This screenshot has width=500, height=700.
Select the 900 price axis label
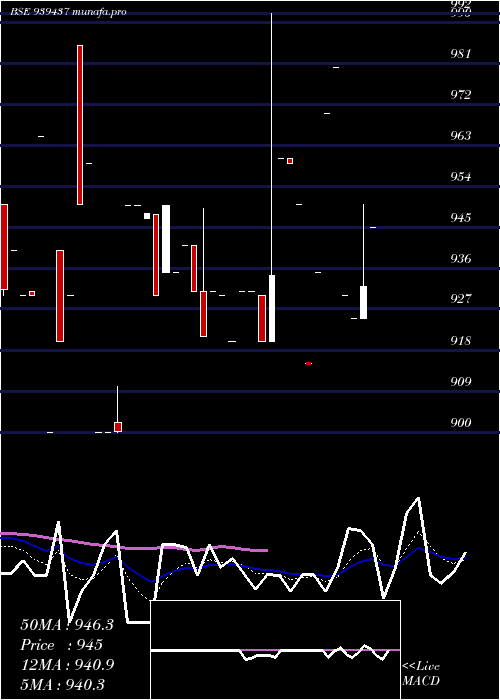[460, 422]
